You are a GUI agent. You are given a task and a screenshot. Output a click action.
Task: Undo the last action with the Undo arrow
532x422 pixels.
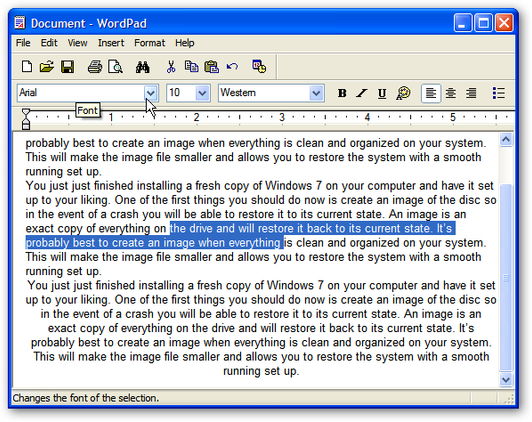click(232, 66)
